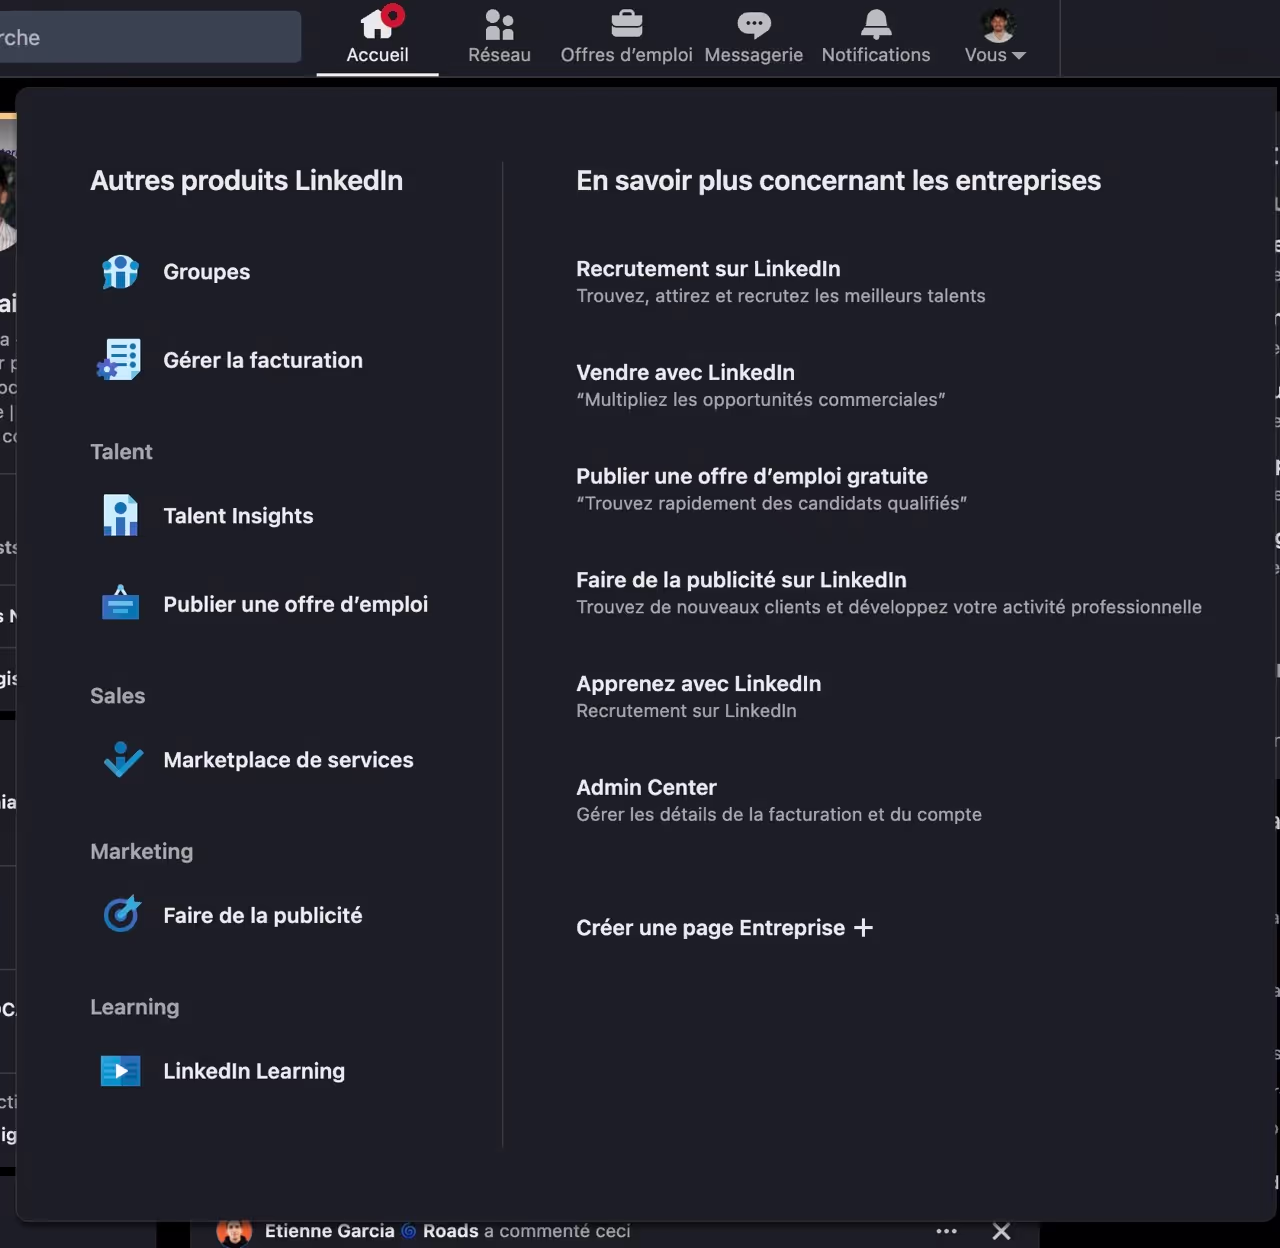Click the Messagerie speech bubble icon
The image size is (1280, 1248).
[x=753, y=24]
